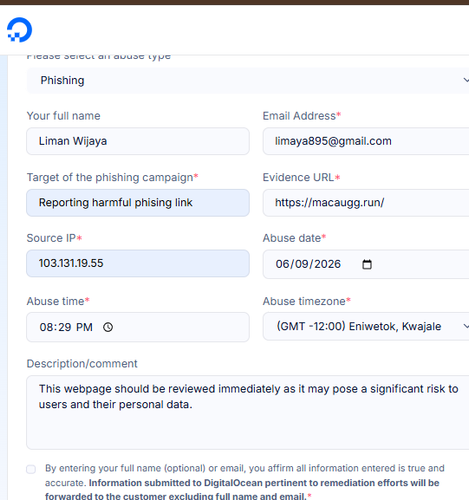The height and width of the screenshot is (500, 469).
Task: Tick the affirmation checkbox for accurate information
Action: 31,469
